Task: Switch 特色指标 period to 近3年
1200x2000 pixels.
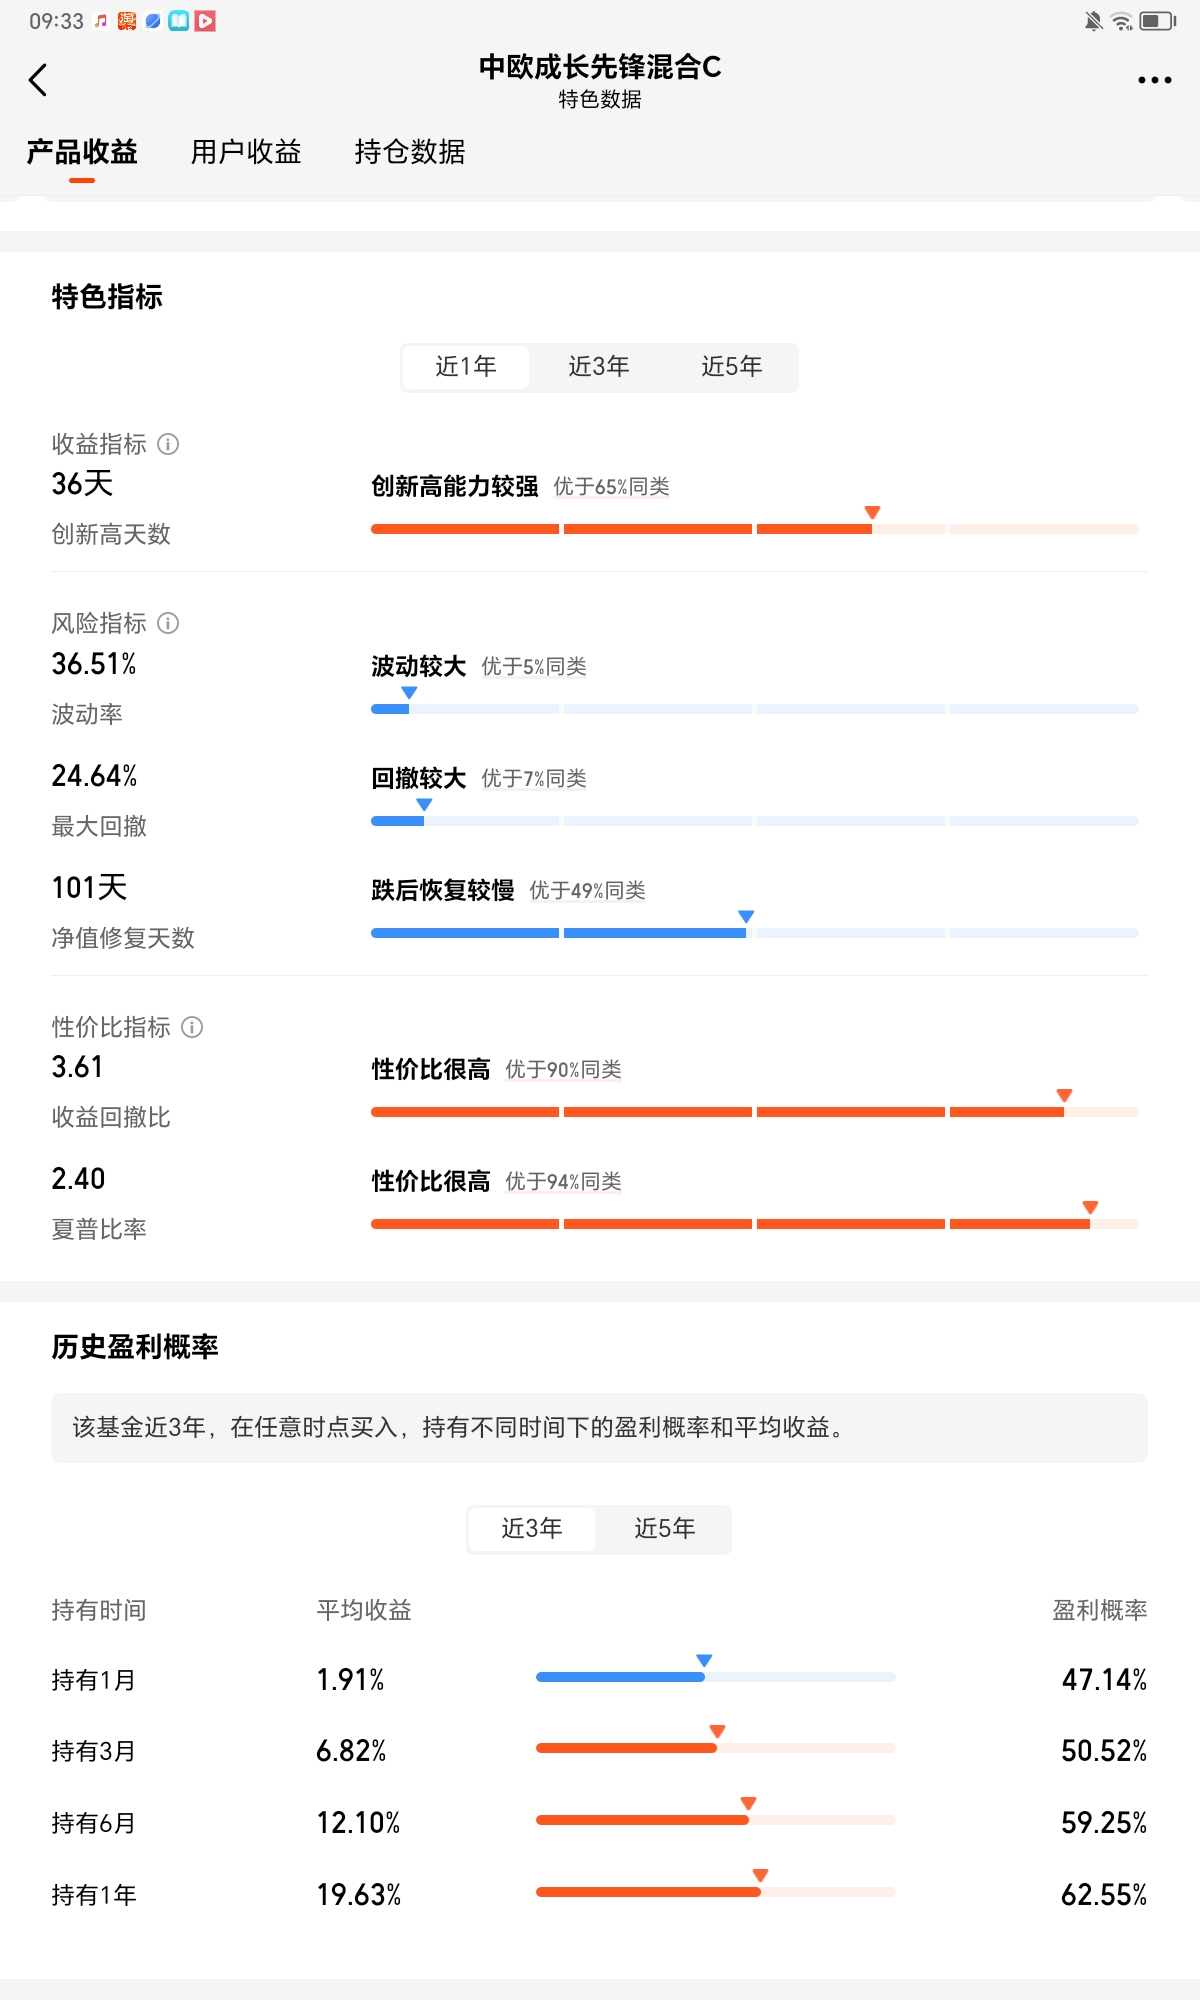Action: (x=599, y=367)
